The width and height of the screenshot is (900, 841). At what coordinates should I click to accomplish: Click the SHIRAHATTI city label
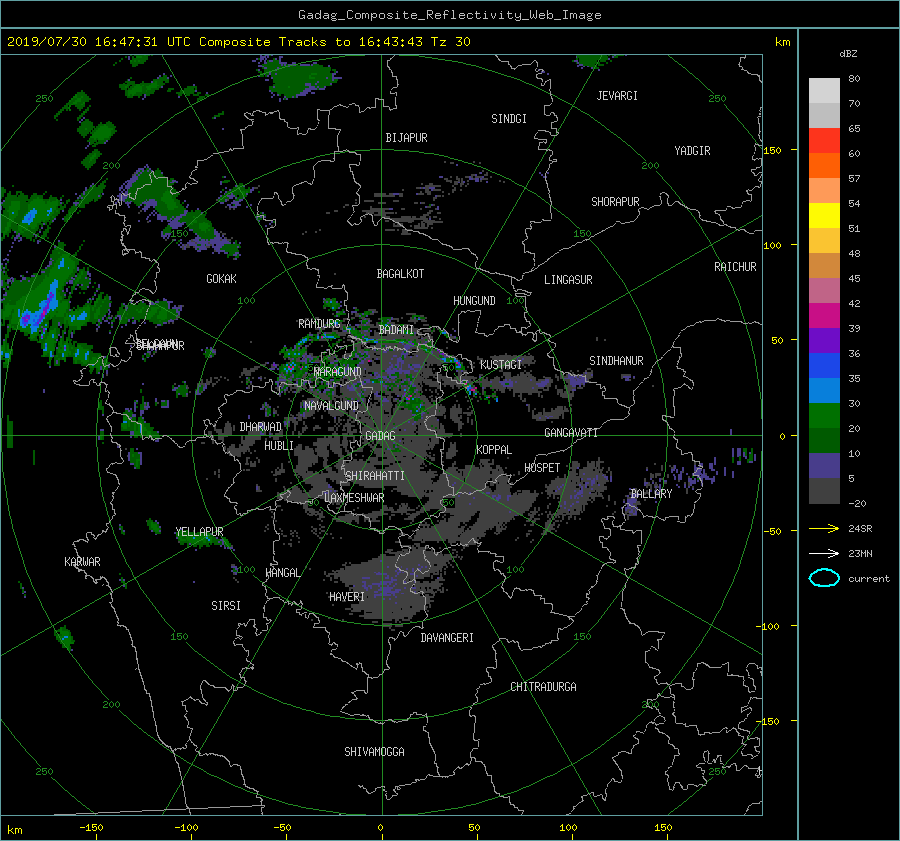[x=375, y=476]
